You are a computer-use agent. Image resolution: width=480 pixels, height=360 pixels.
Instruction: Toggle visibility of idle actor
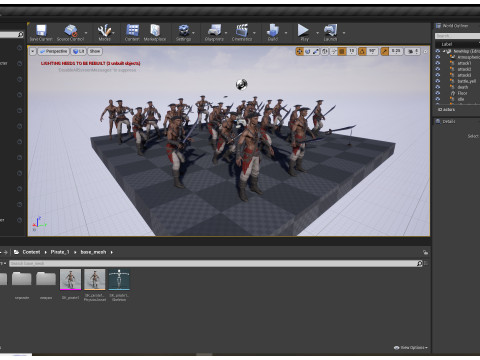coord(438,99)
